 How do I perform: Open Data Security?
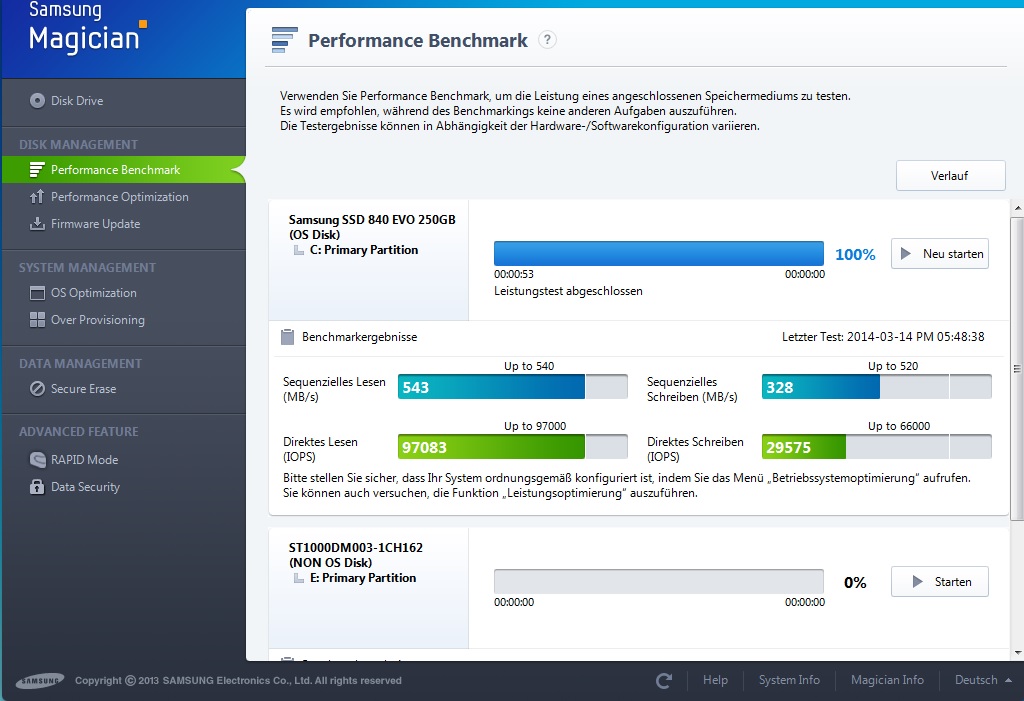(123, 487)
